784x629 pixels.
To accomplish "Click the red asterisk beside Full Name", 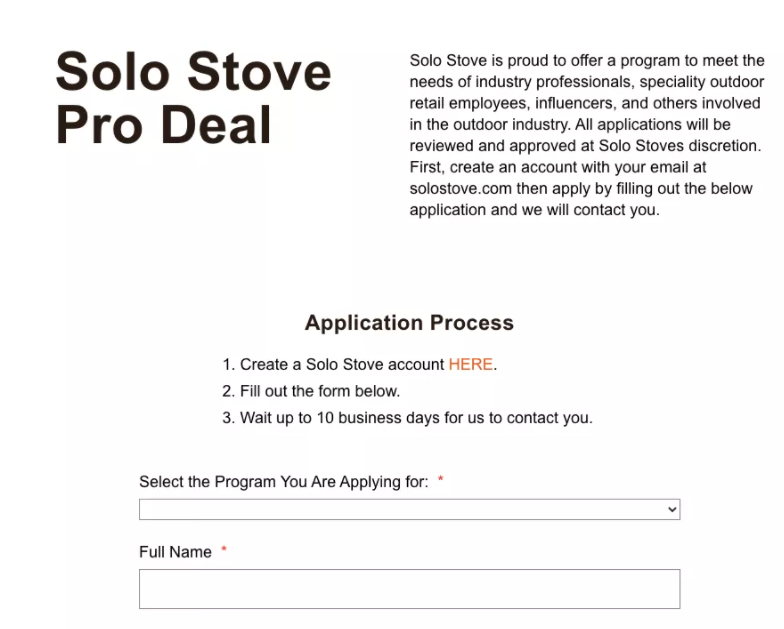I will tap(224, 551).
